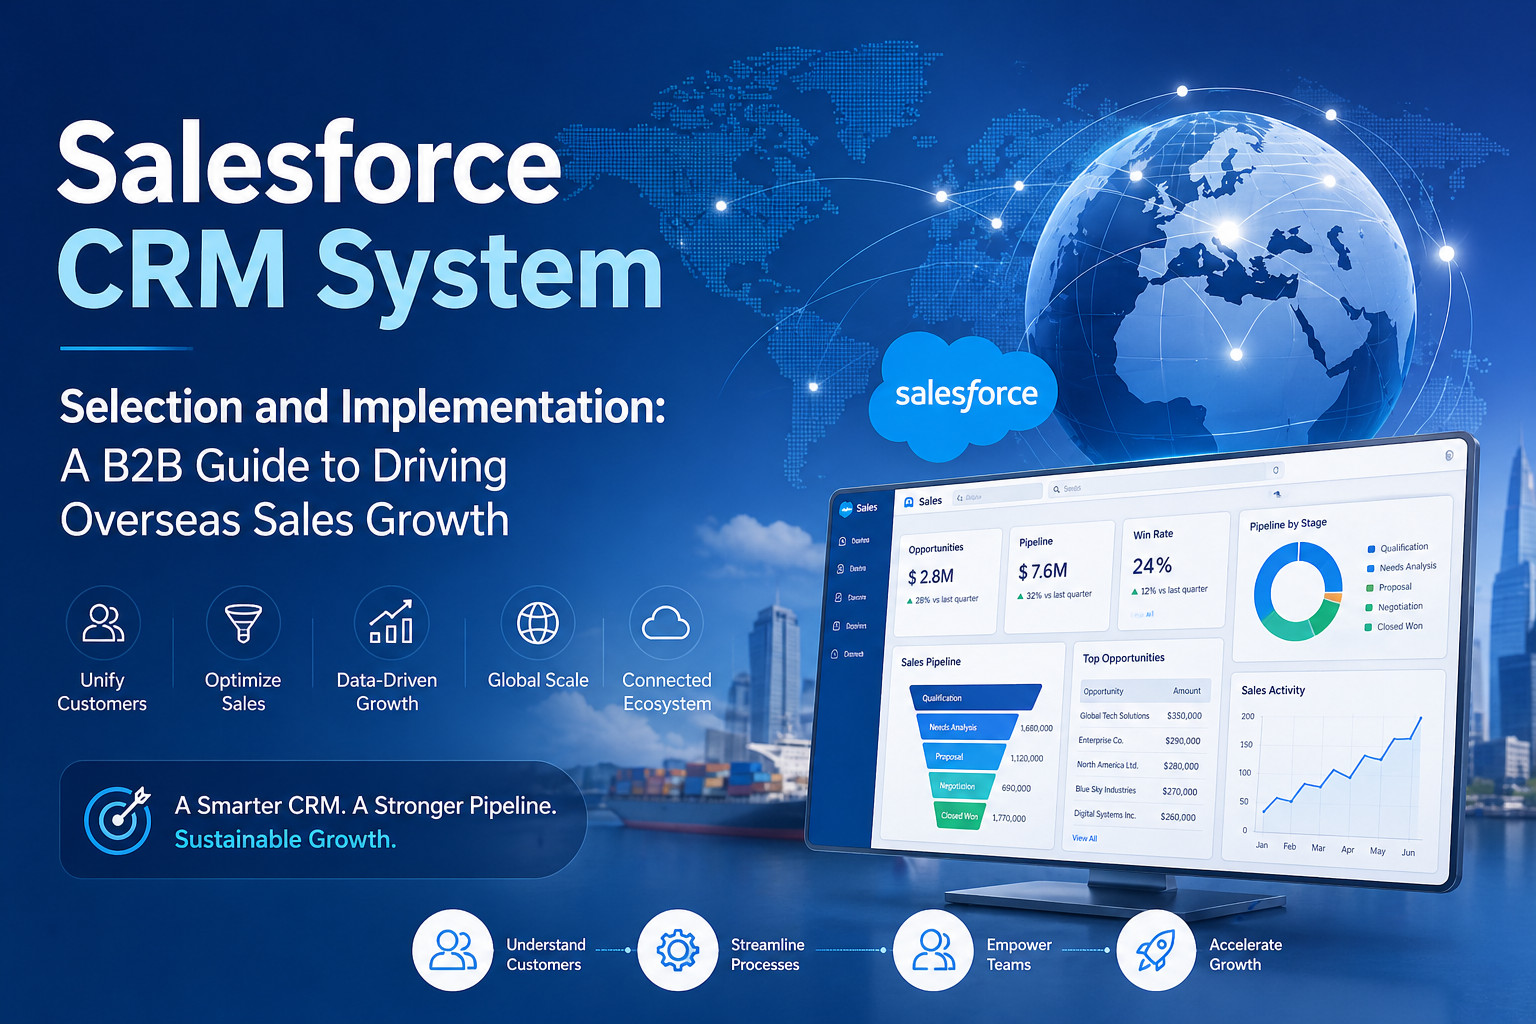Click the Proposal legend color swatch
Viewport: 1536px width, 1024px height.
(1369, 588)
